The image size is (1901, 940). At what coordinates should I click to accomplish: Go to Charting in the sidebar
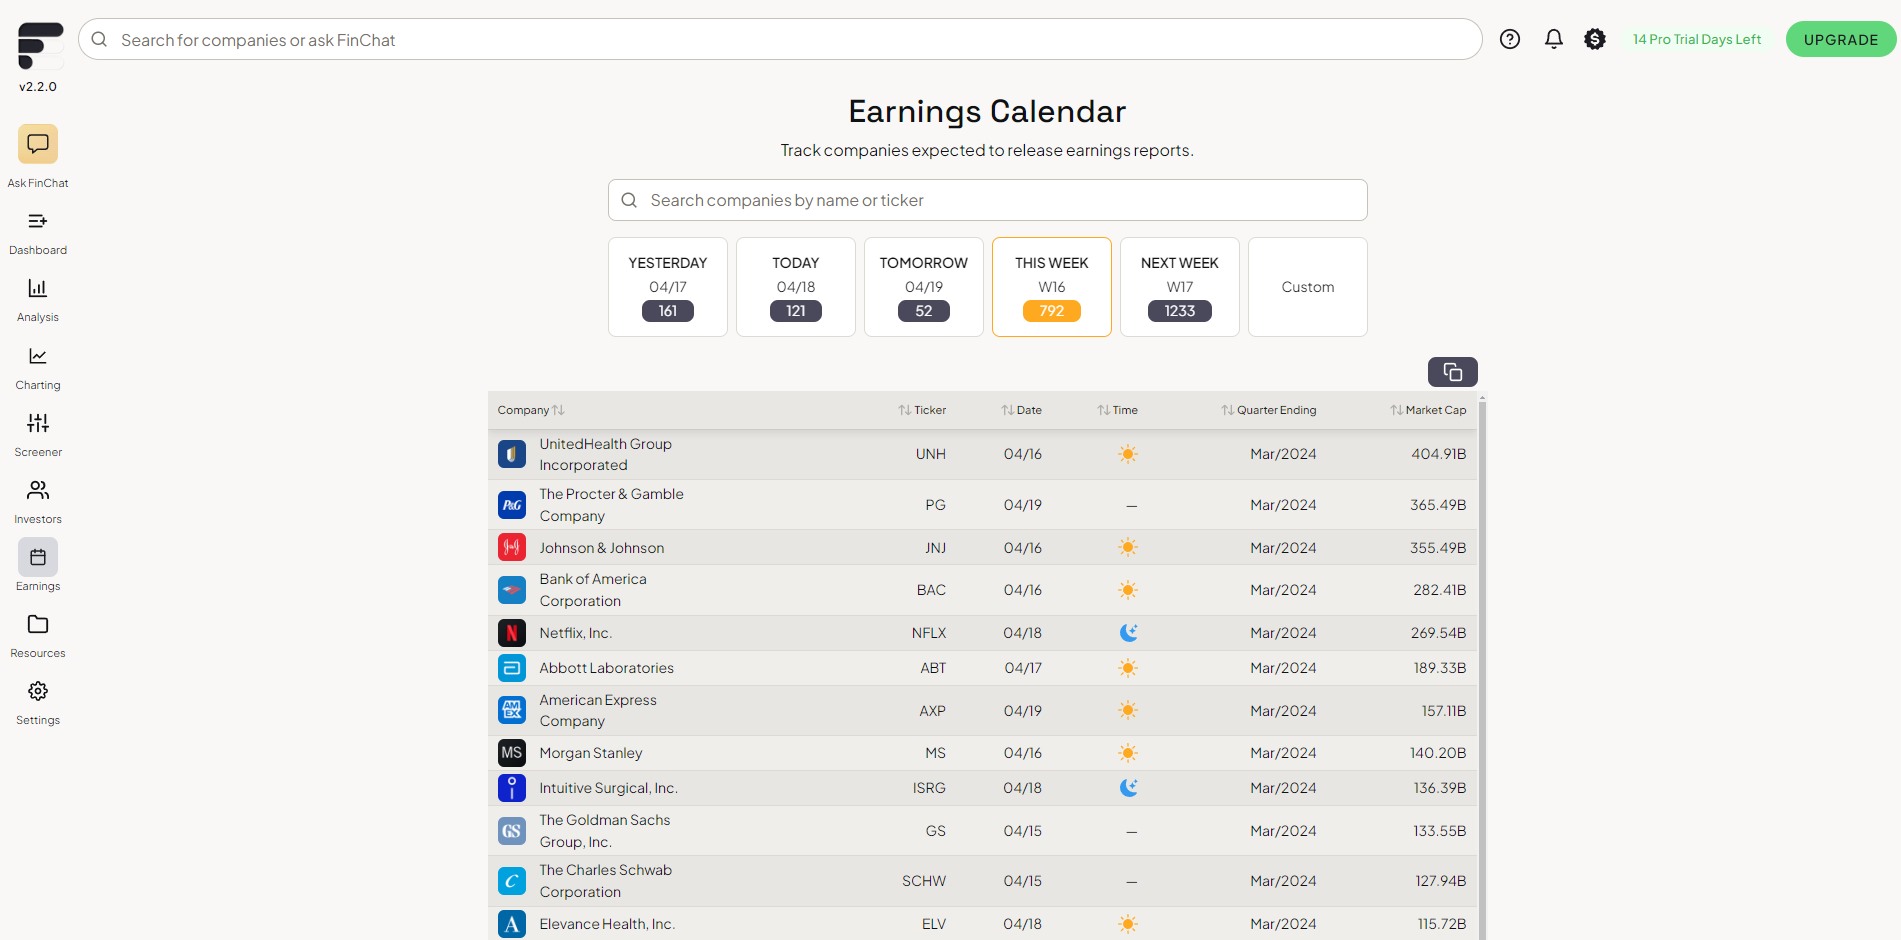[38, 356]
